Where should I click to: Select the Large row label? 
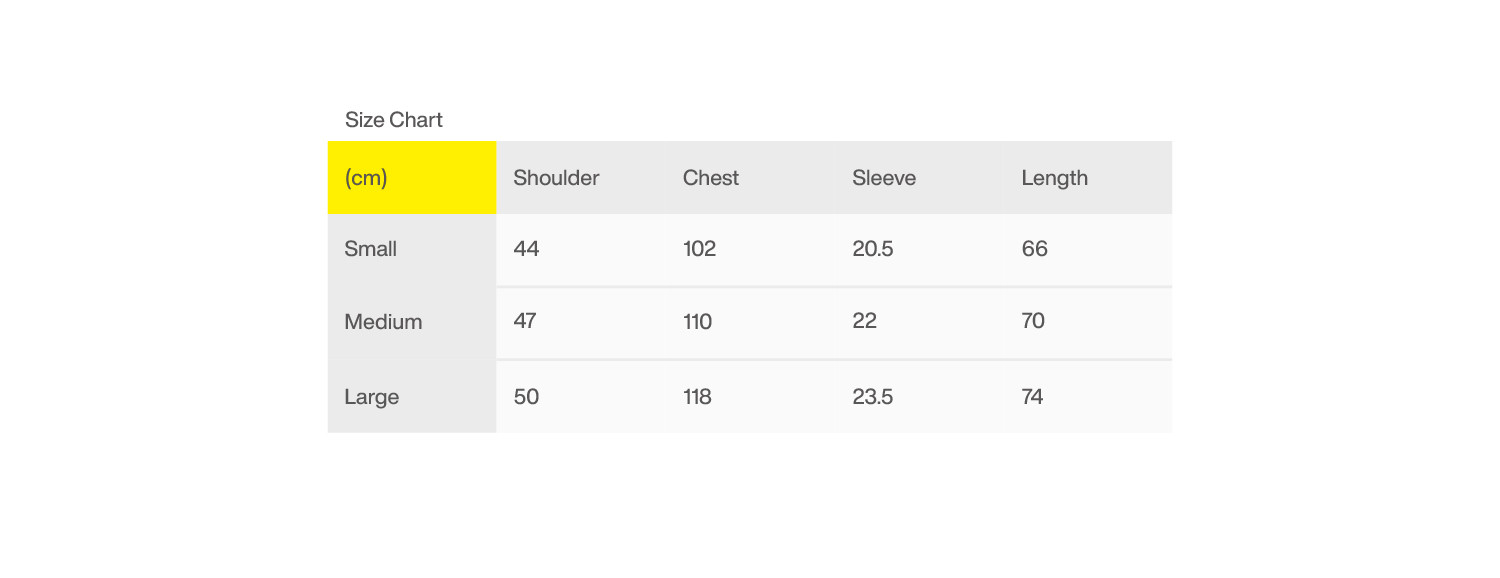pyautogui.click(x=372, y=397)
